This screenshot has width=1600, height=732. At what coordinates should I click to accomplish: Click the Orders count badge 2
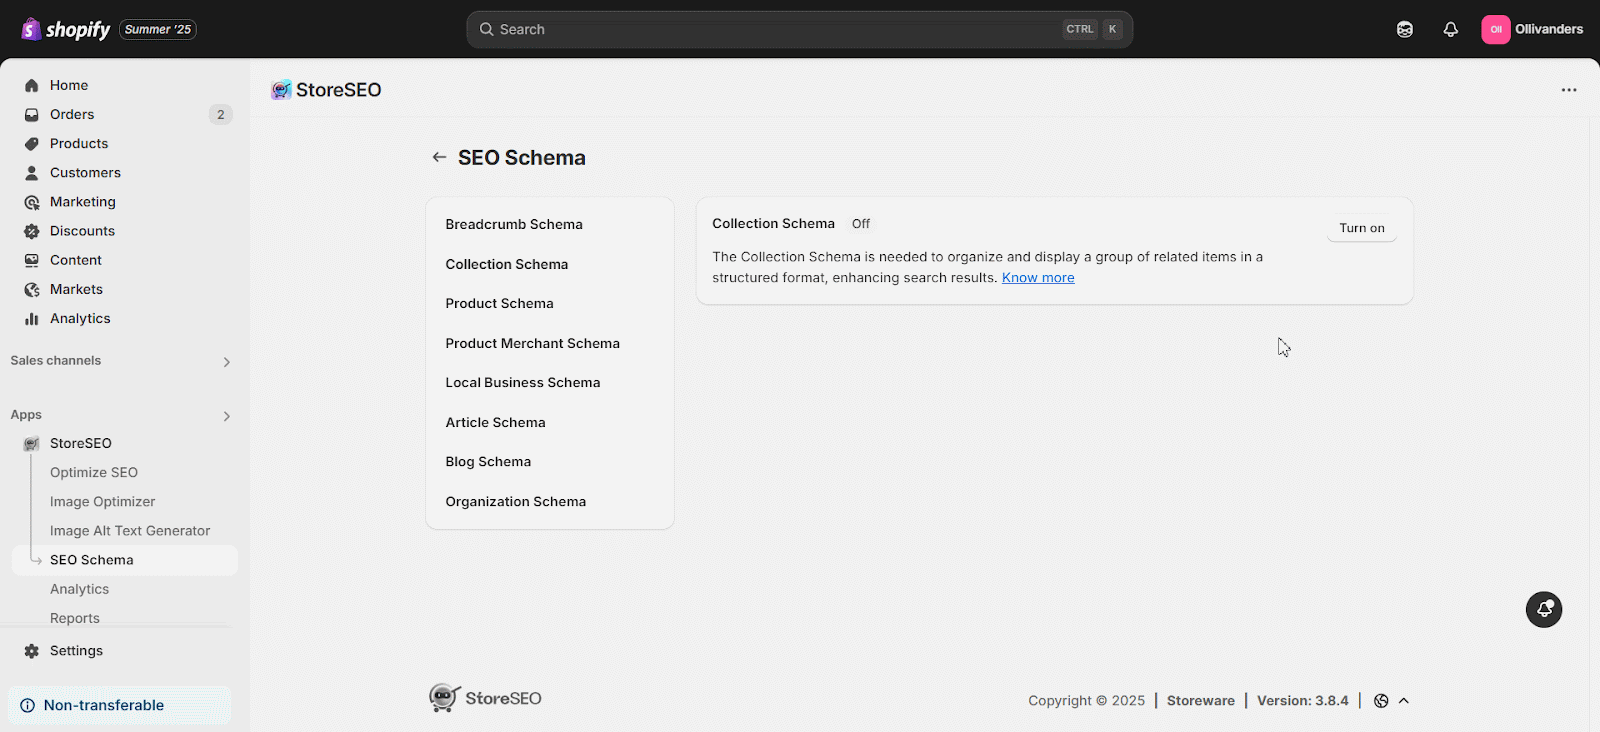coord(221,114)
